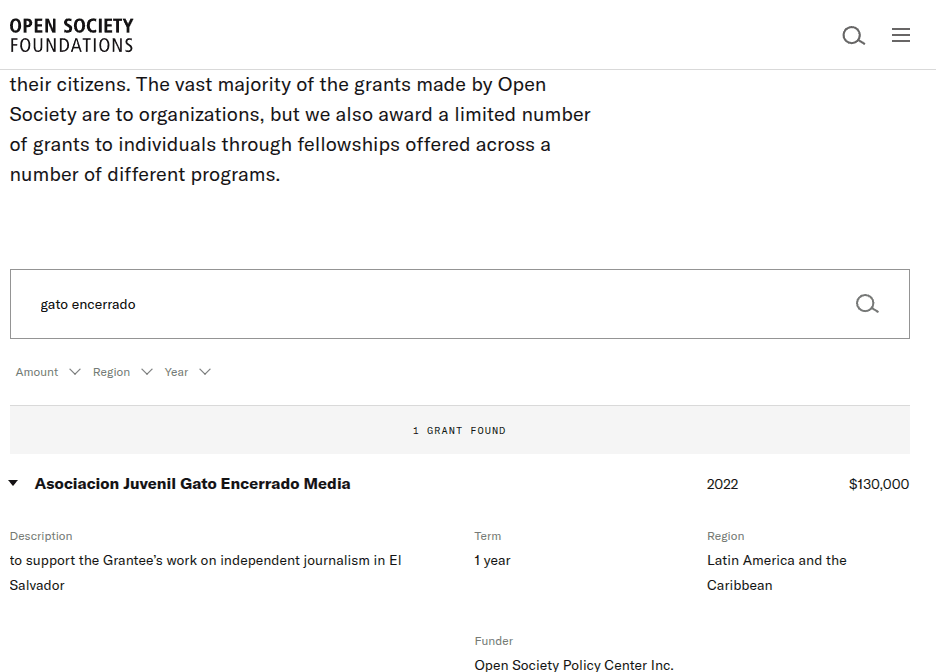The image size is (936, 672).
Task: Open the Region filter dropdown
Action: tap(122, 372)
